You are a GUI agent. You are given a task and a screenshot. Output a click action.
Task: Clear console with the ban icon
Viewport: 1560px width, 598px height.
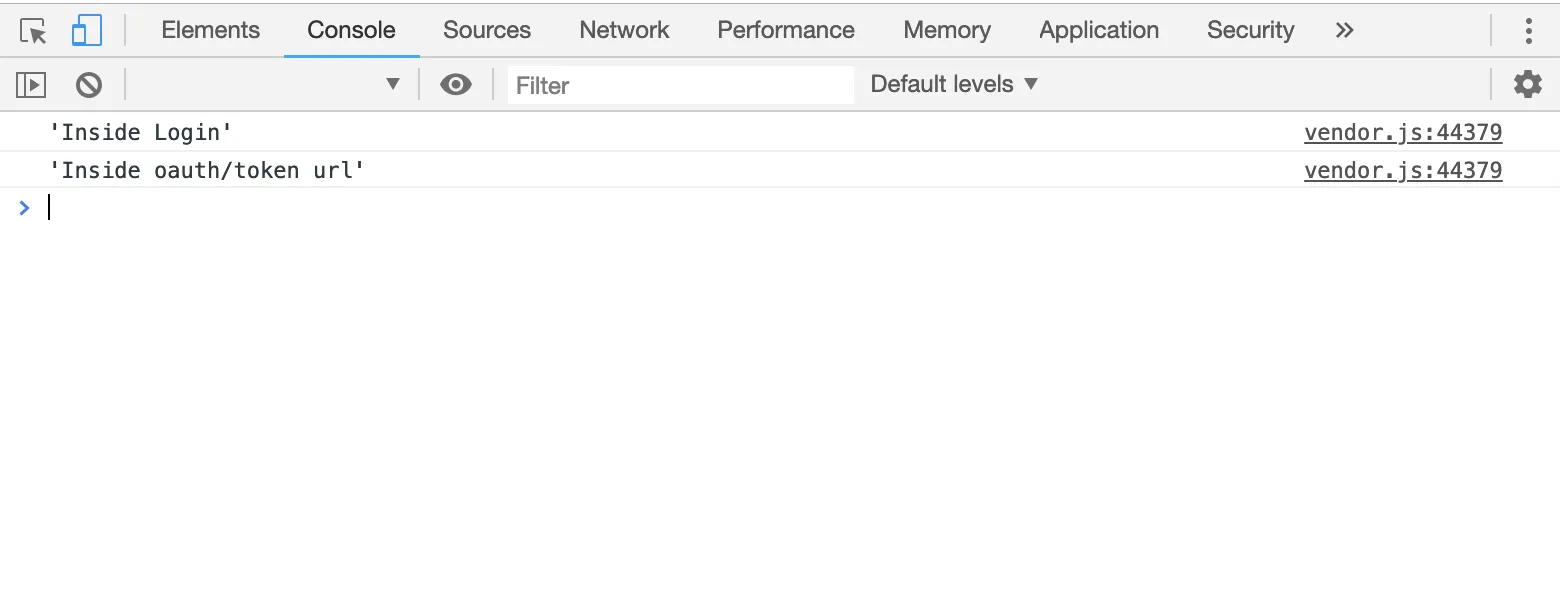[89, 85]
